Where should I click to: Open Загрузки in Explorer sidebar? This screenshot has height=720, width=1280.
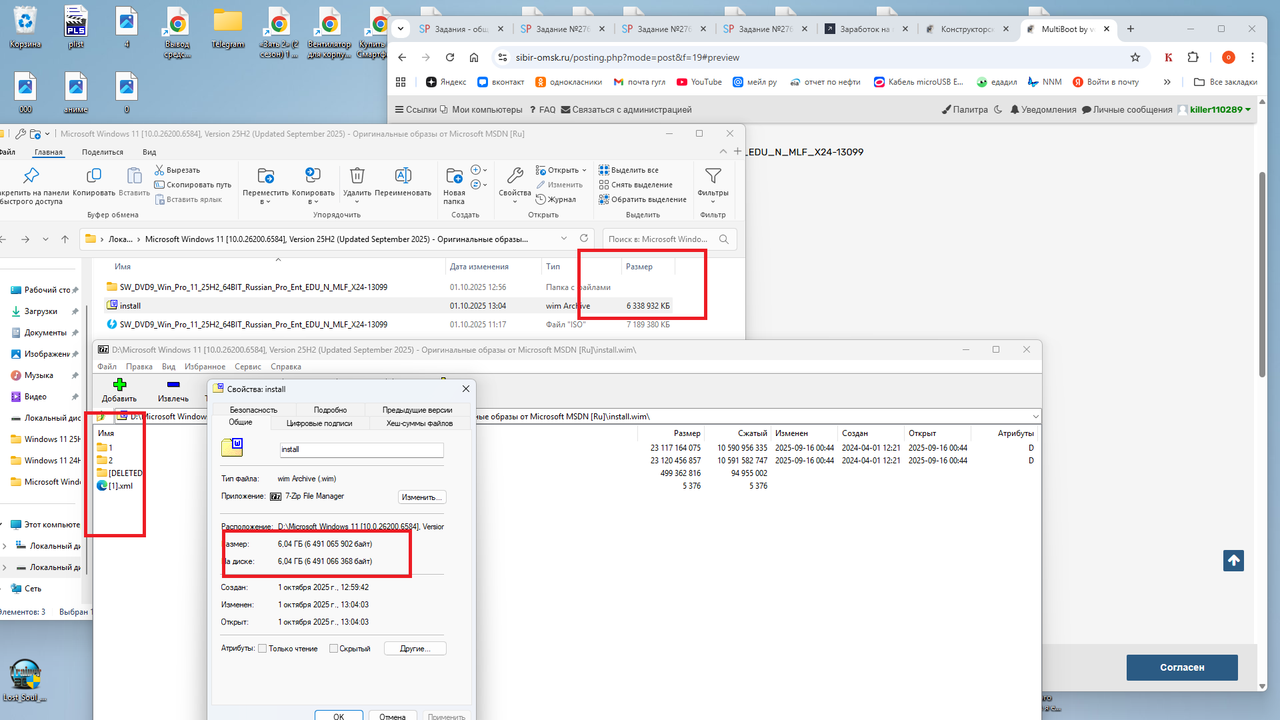point(40,311)
